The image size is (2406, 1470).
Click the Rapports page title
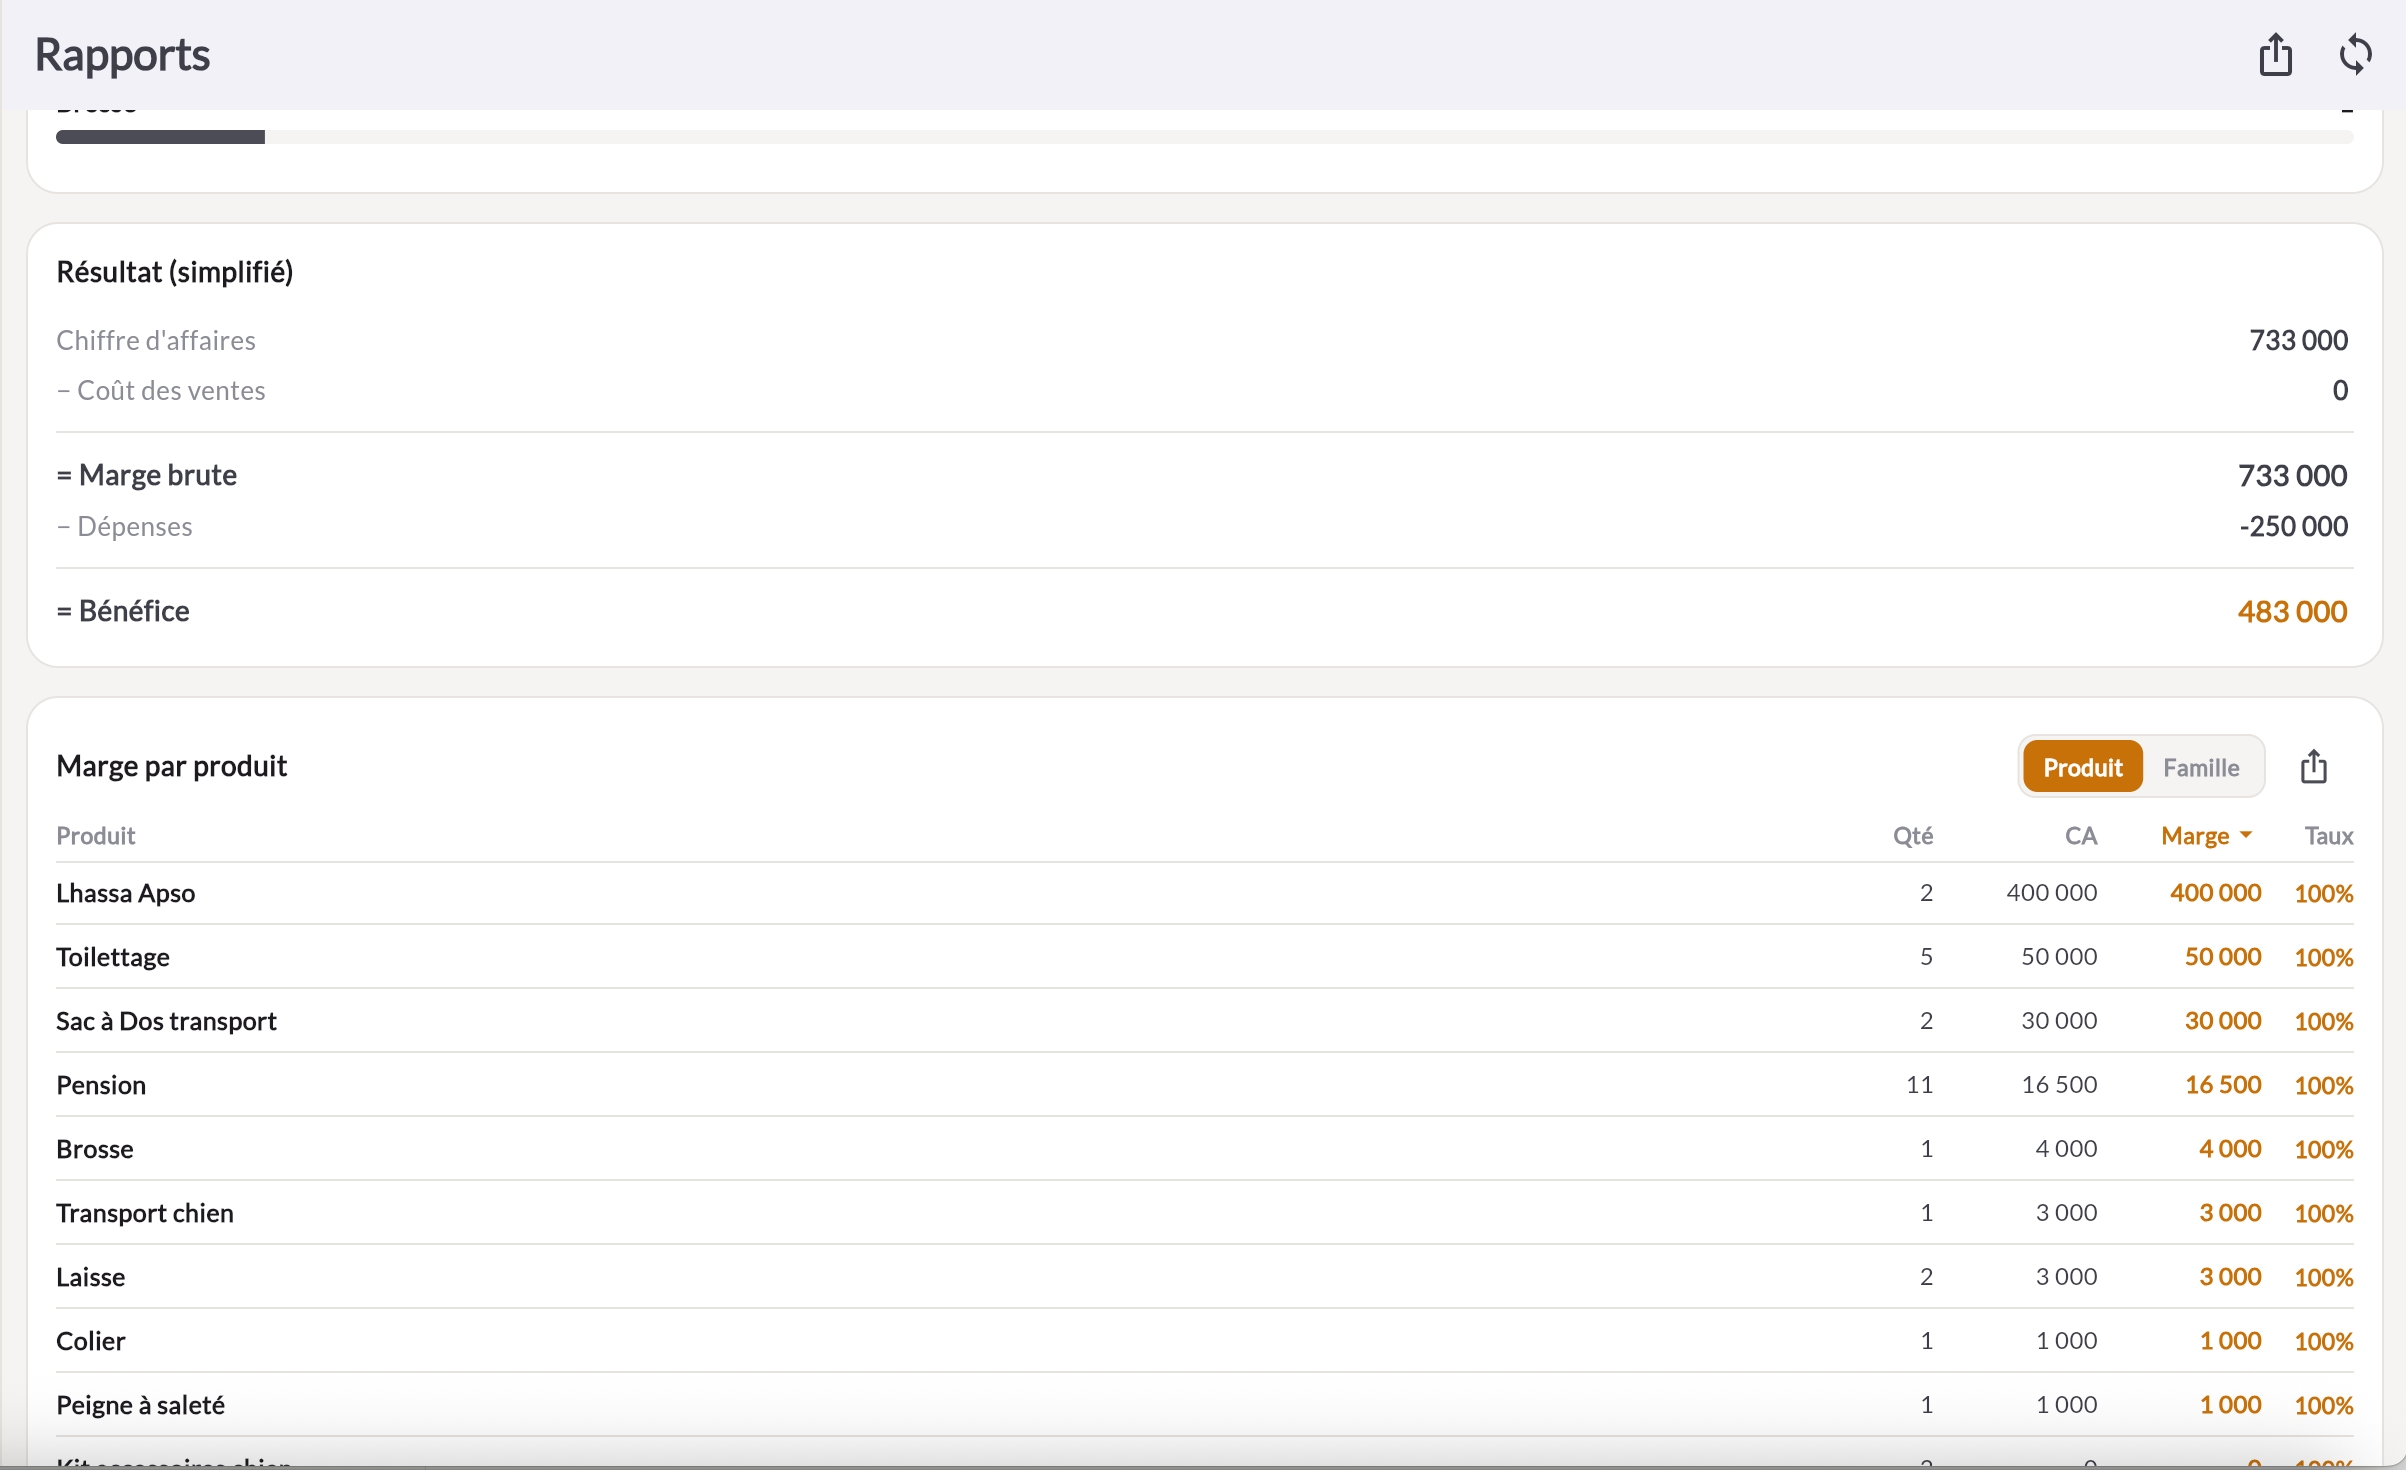122,54
